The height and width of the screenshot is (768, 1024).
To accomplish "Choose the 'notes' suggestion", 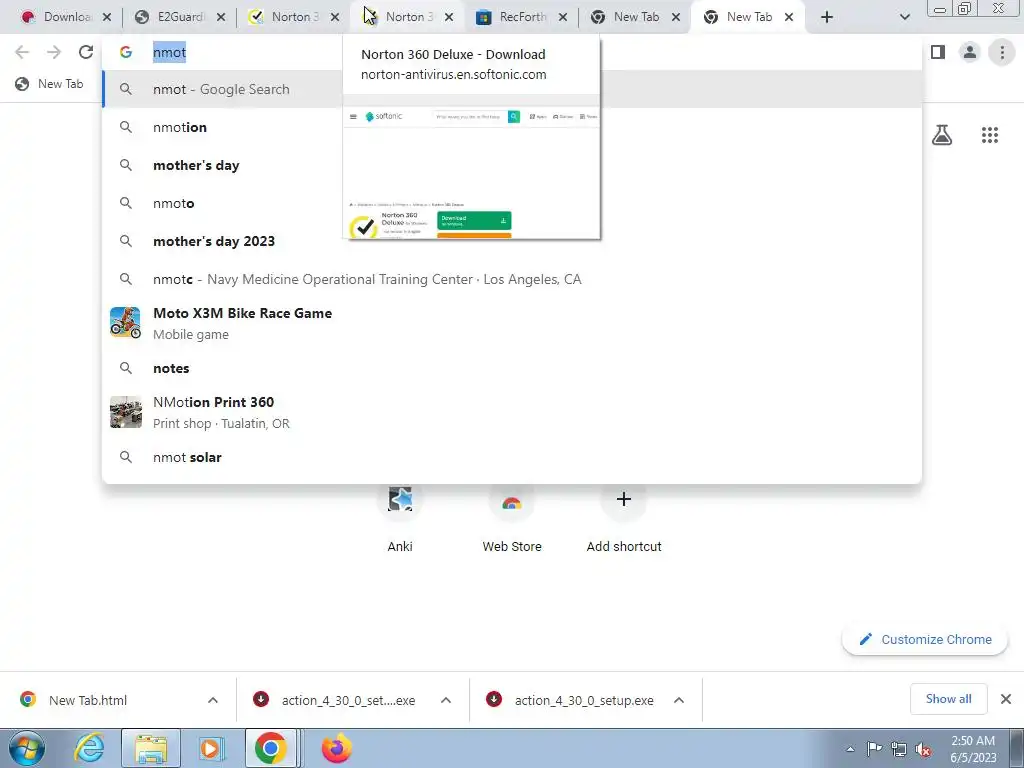I will point(512,368).
